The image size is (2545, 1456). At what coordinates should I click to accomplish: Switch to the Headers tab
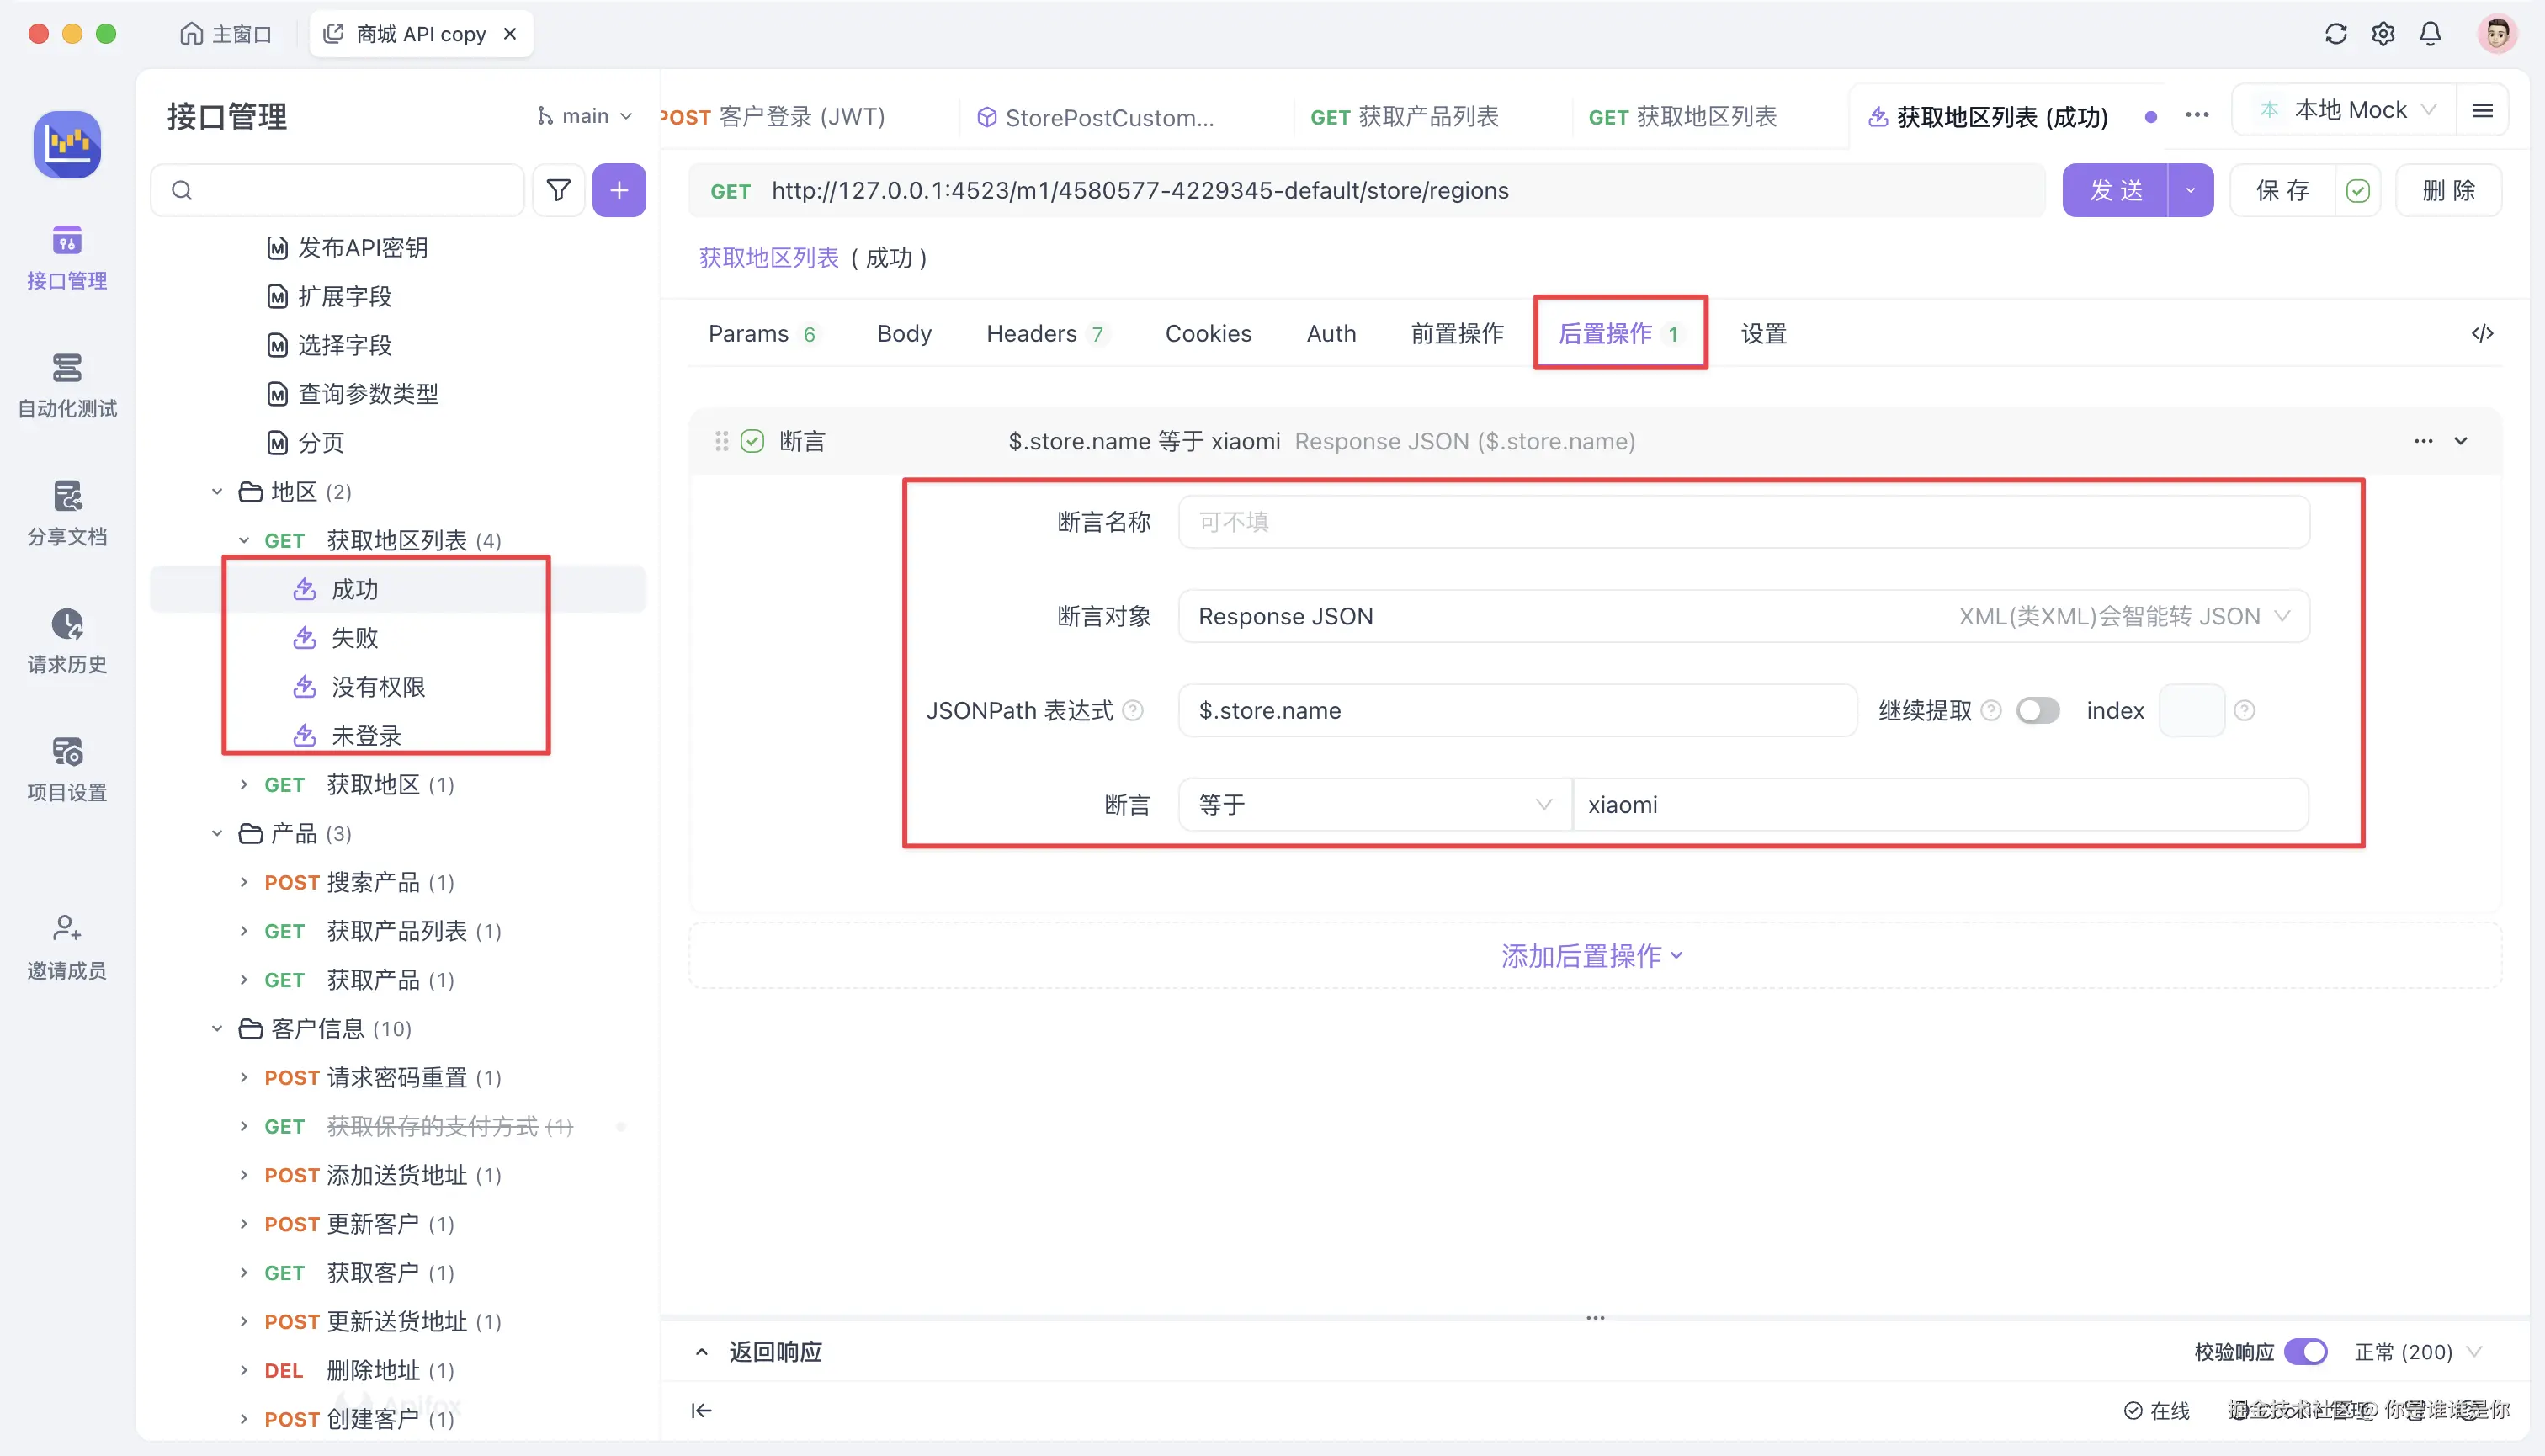coord(1033,333)
